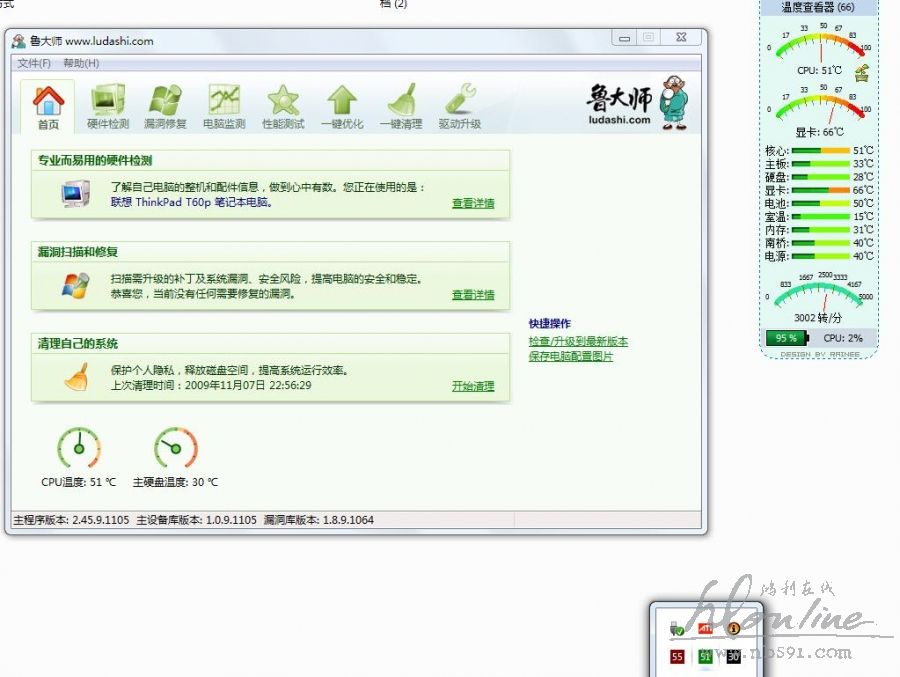Viewport: 900px width, 677px height.
Task: Open 漏洞修复 vulnerability repair
Action: [x=165, y=107]
